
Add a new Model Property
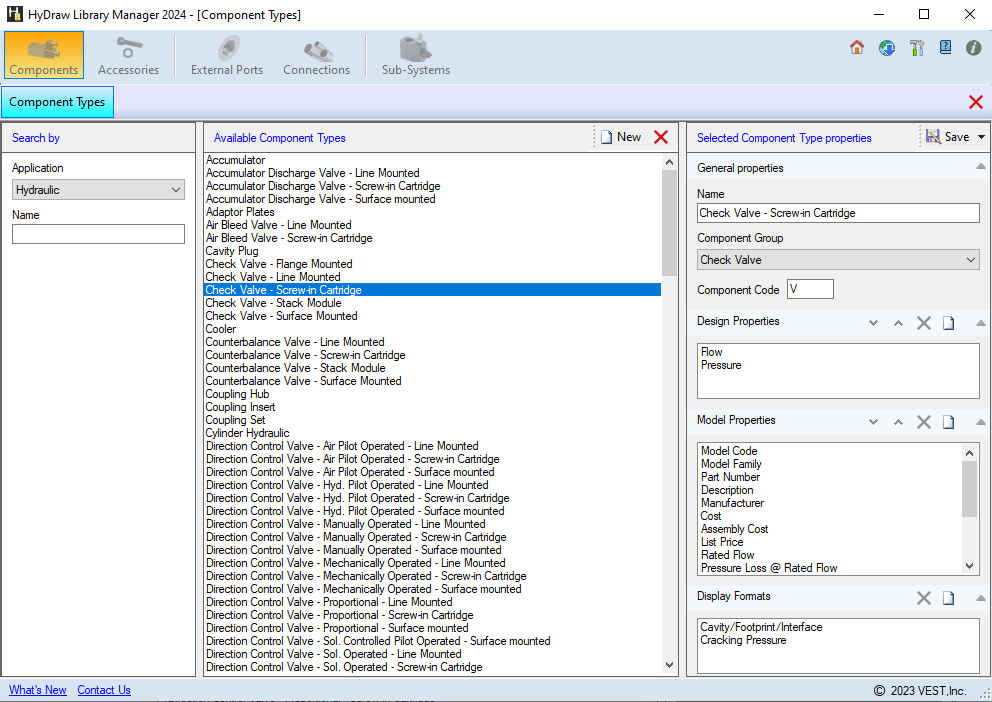(x=948, y=422)
